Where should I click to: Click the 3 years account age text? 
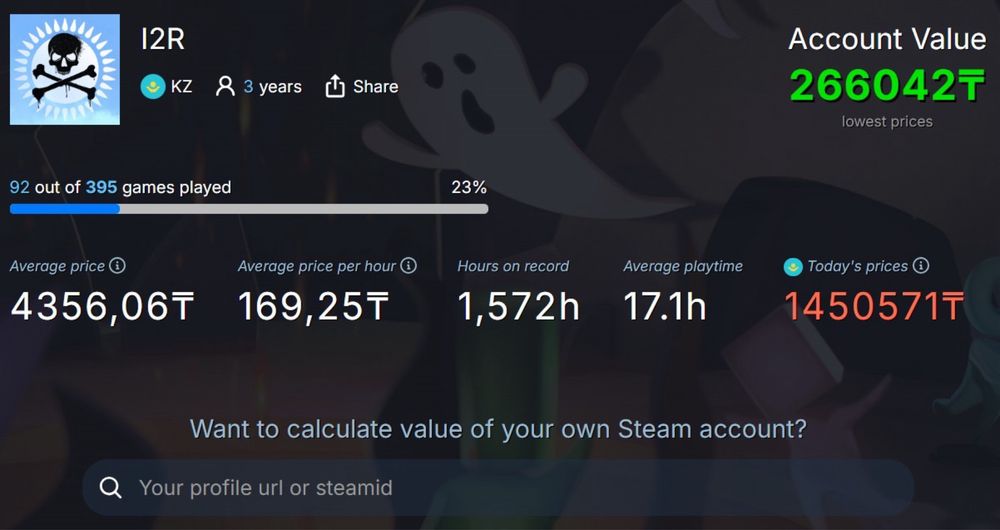click(272, 87)
